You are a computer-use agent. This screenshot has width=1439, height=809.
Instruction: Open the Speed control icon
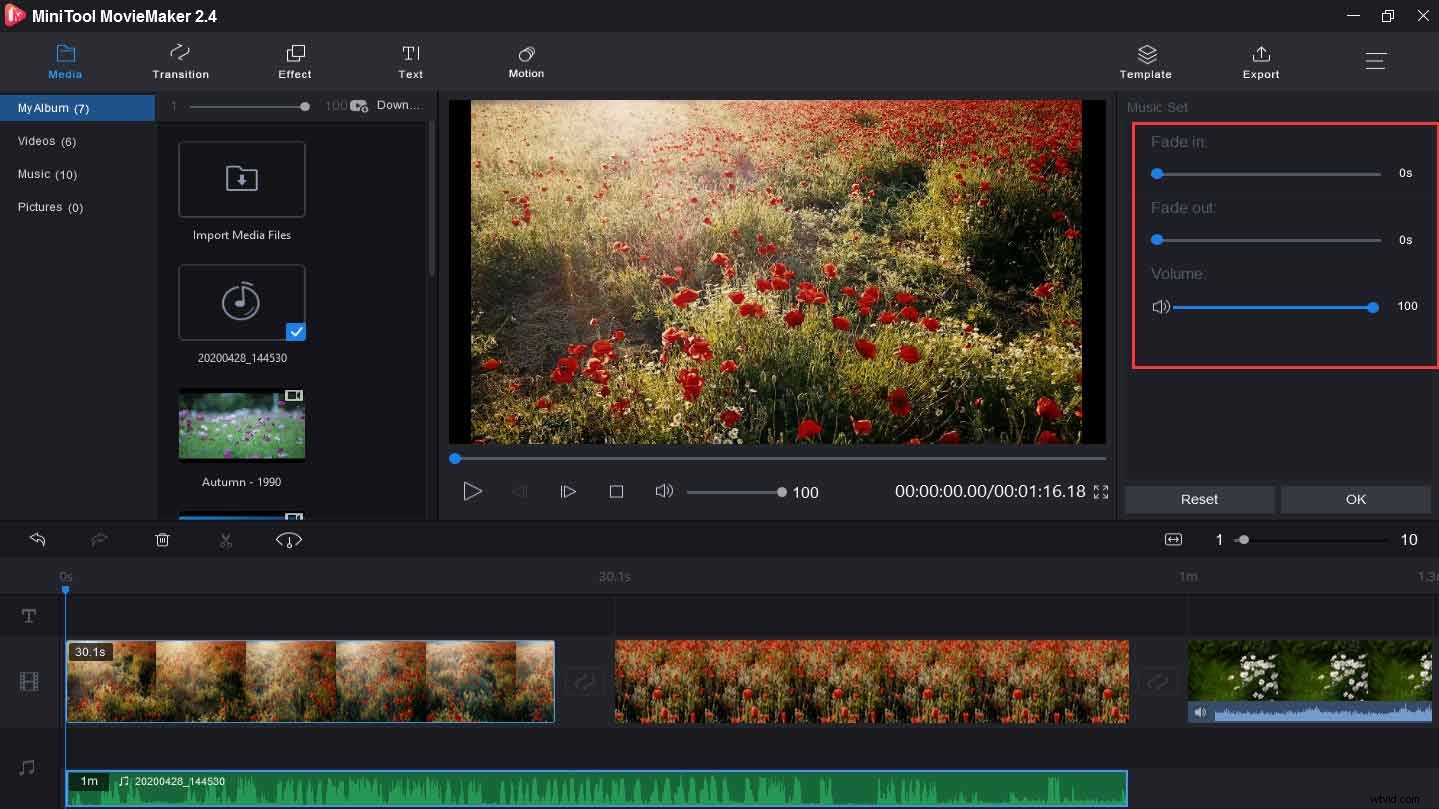(288, 539)
